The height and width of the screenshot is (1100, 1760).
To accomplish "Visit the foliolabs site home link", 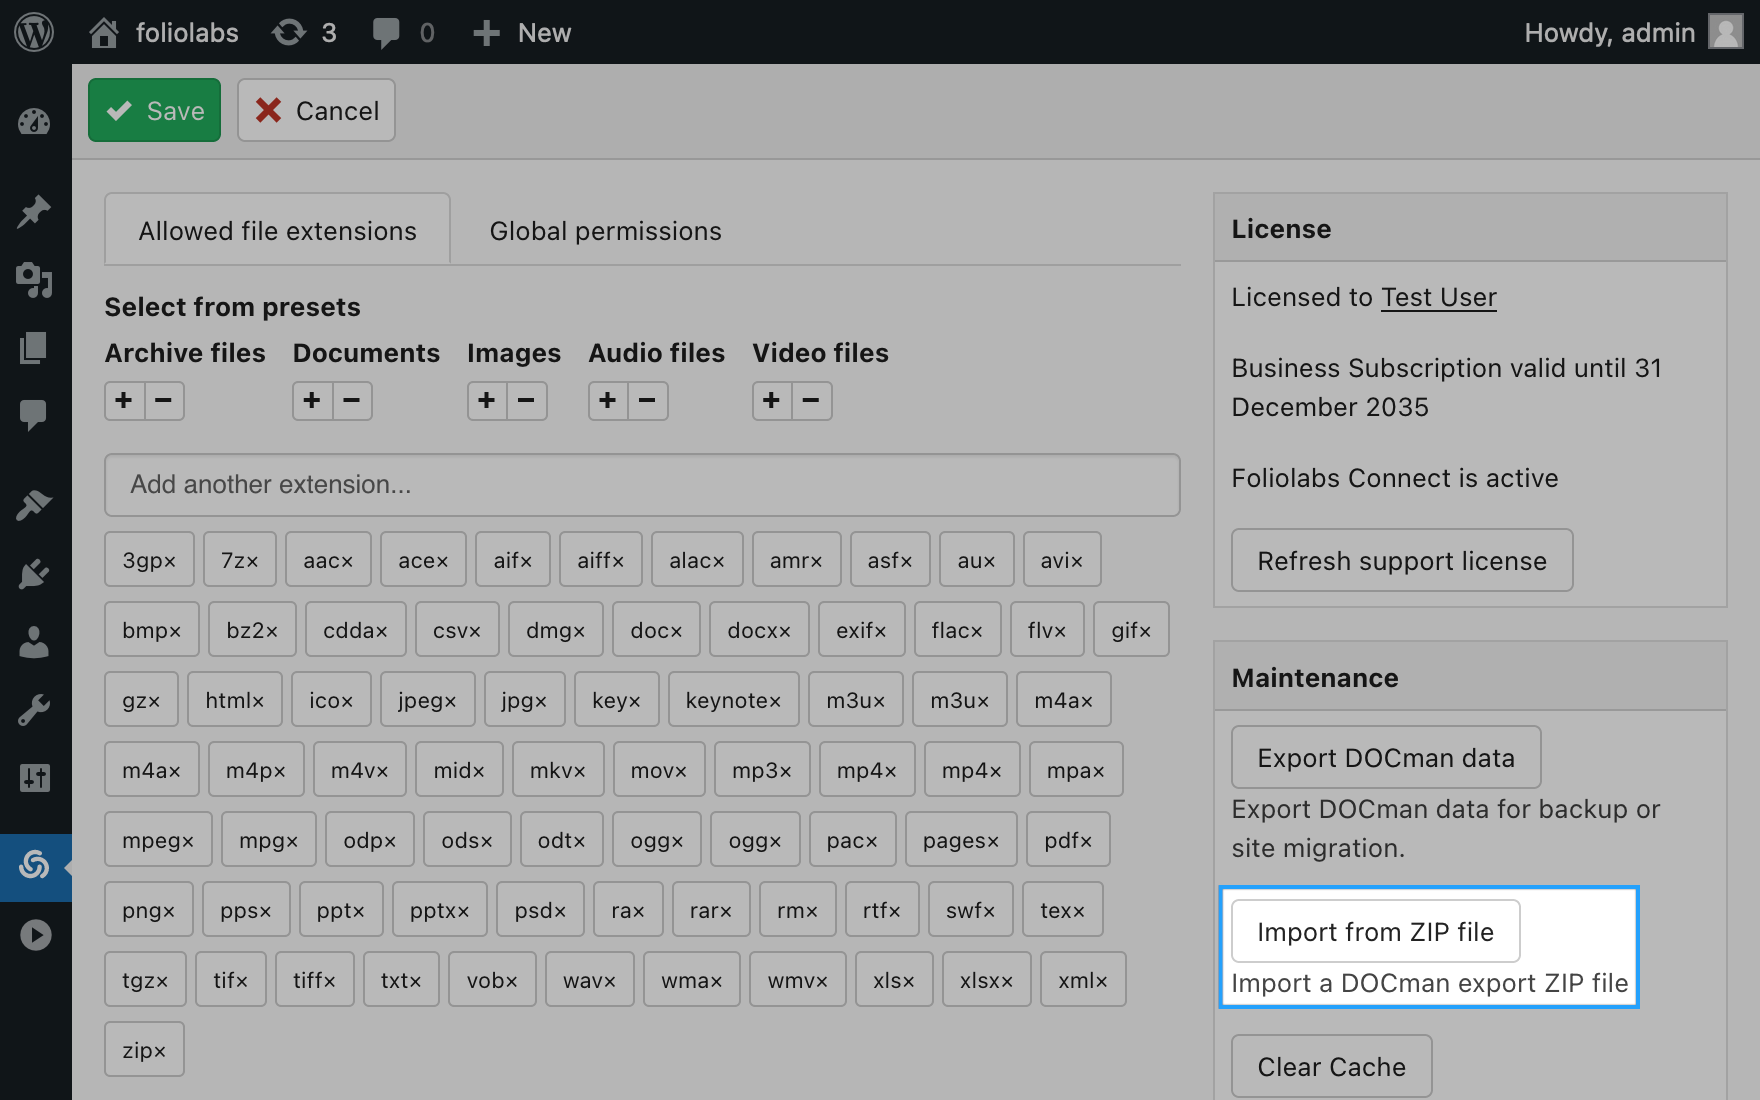I will (164, 32).
